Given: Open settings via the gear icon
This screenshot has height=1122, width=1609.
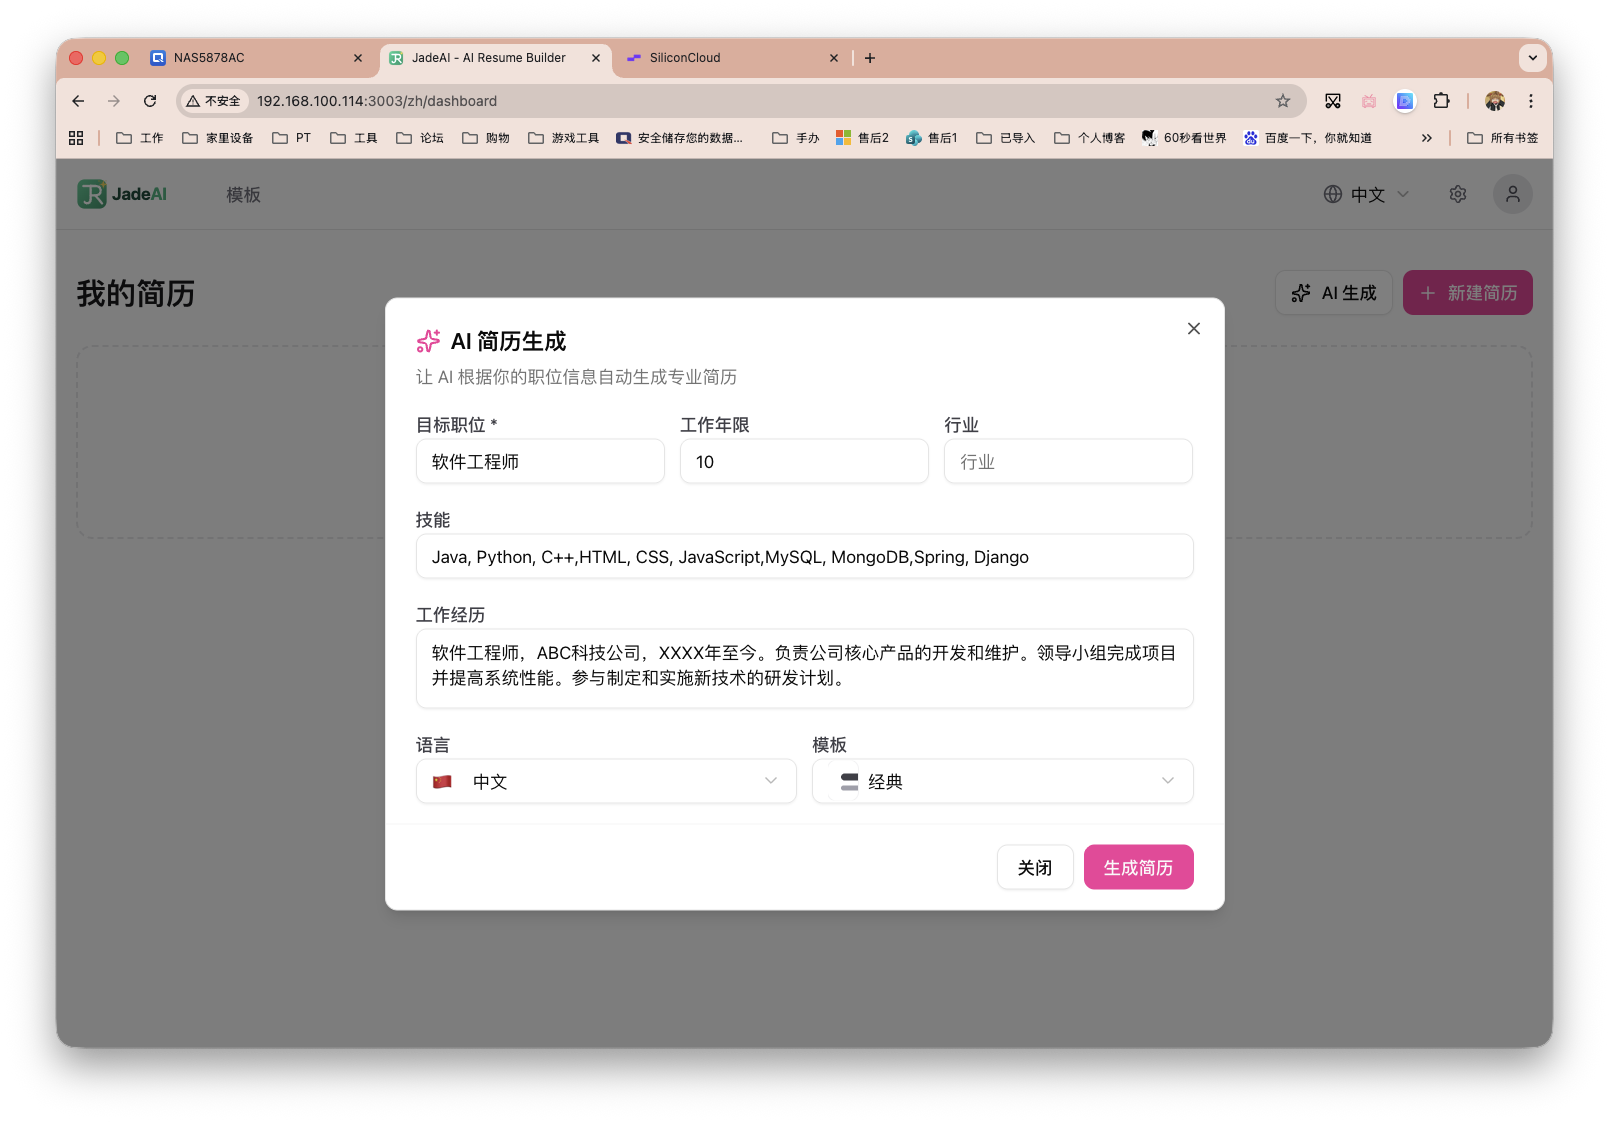Looking at the screenshot, I should 1457,194.
